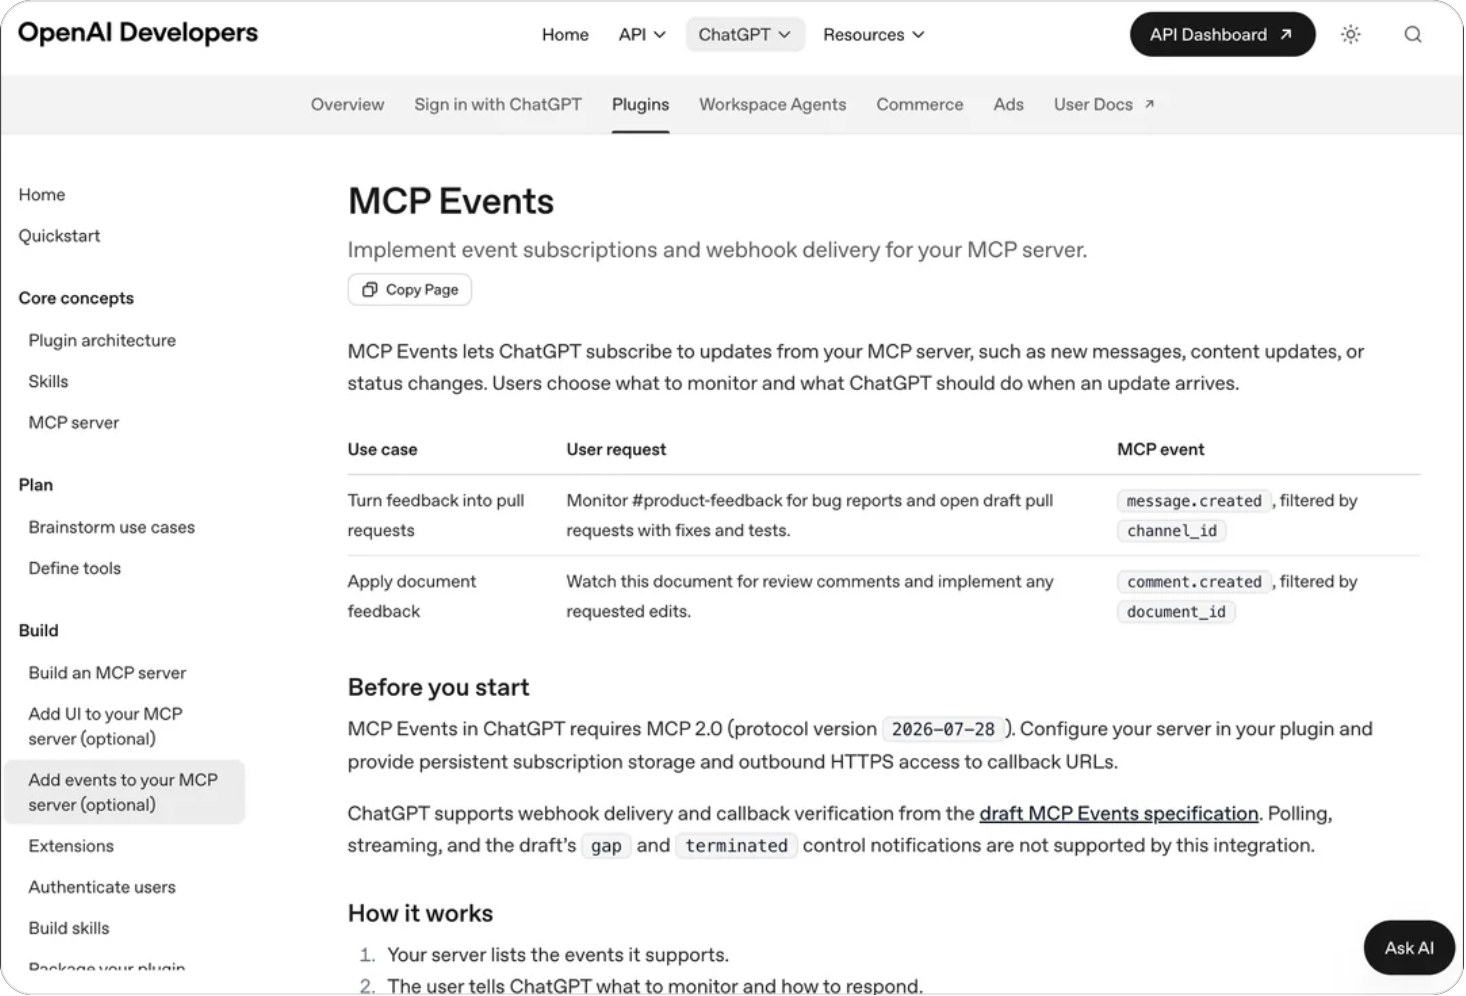Open Build an MCP server page

pos(107,673)
